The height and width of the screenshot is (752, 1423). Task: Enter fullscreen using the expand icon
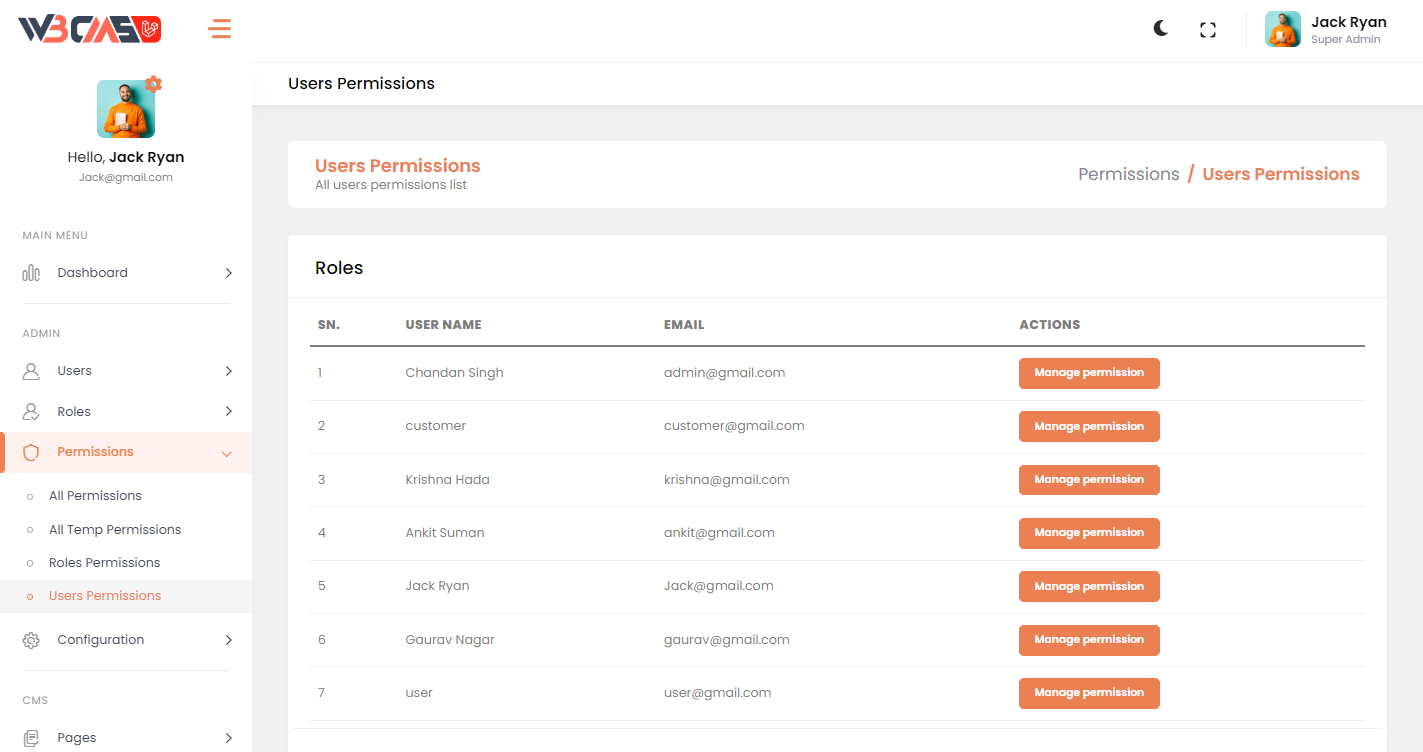(1208, 30)
